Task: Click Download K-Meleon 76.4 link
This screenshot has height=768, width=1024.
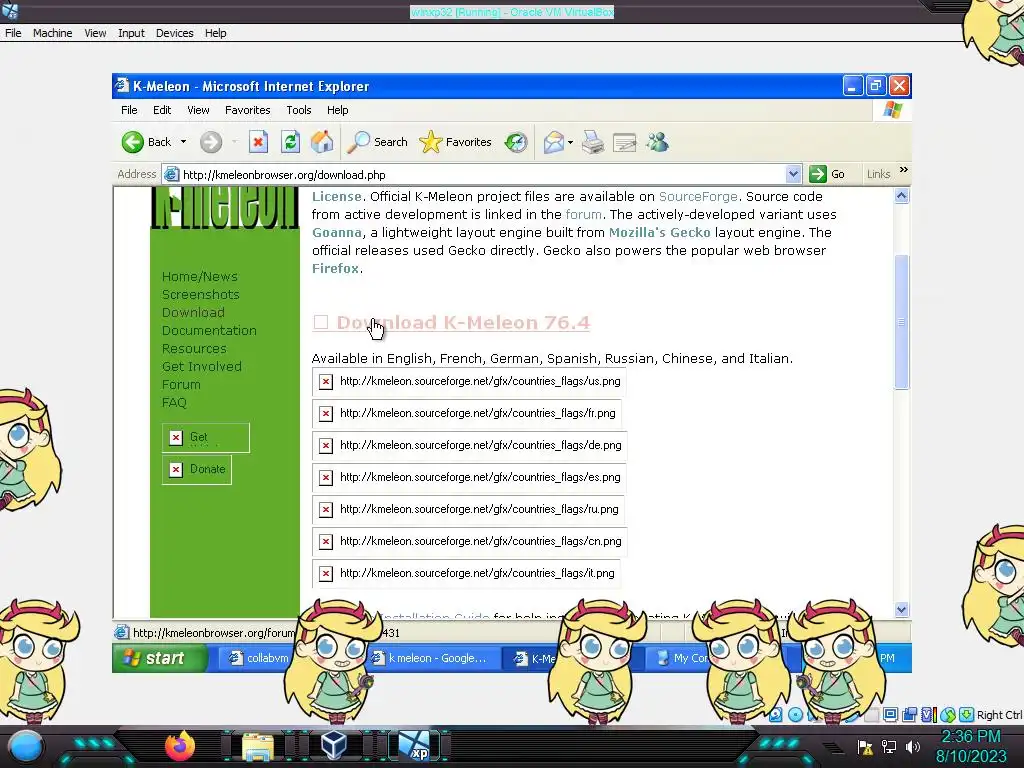Action: (463, 323)
